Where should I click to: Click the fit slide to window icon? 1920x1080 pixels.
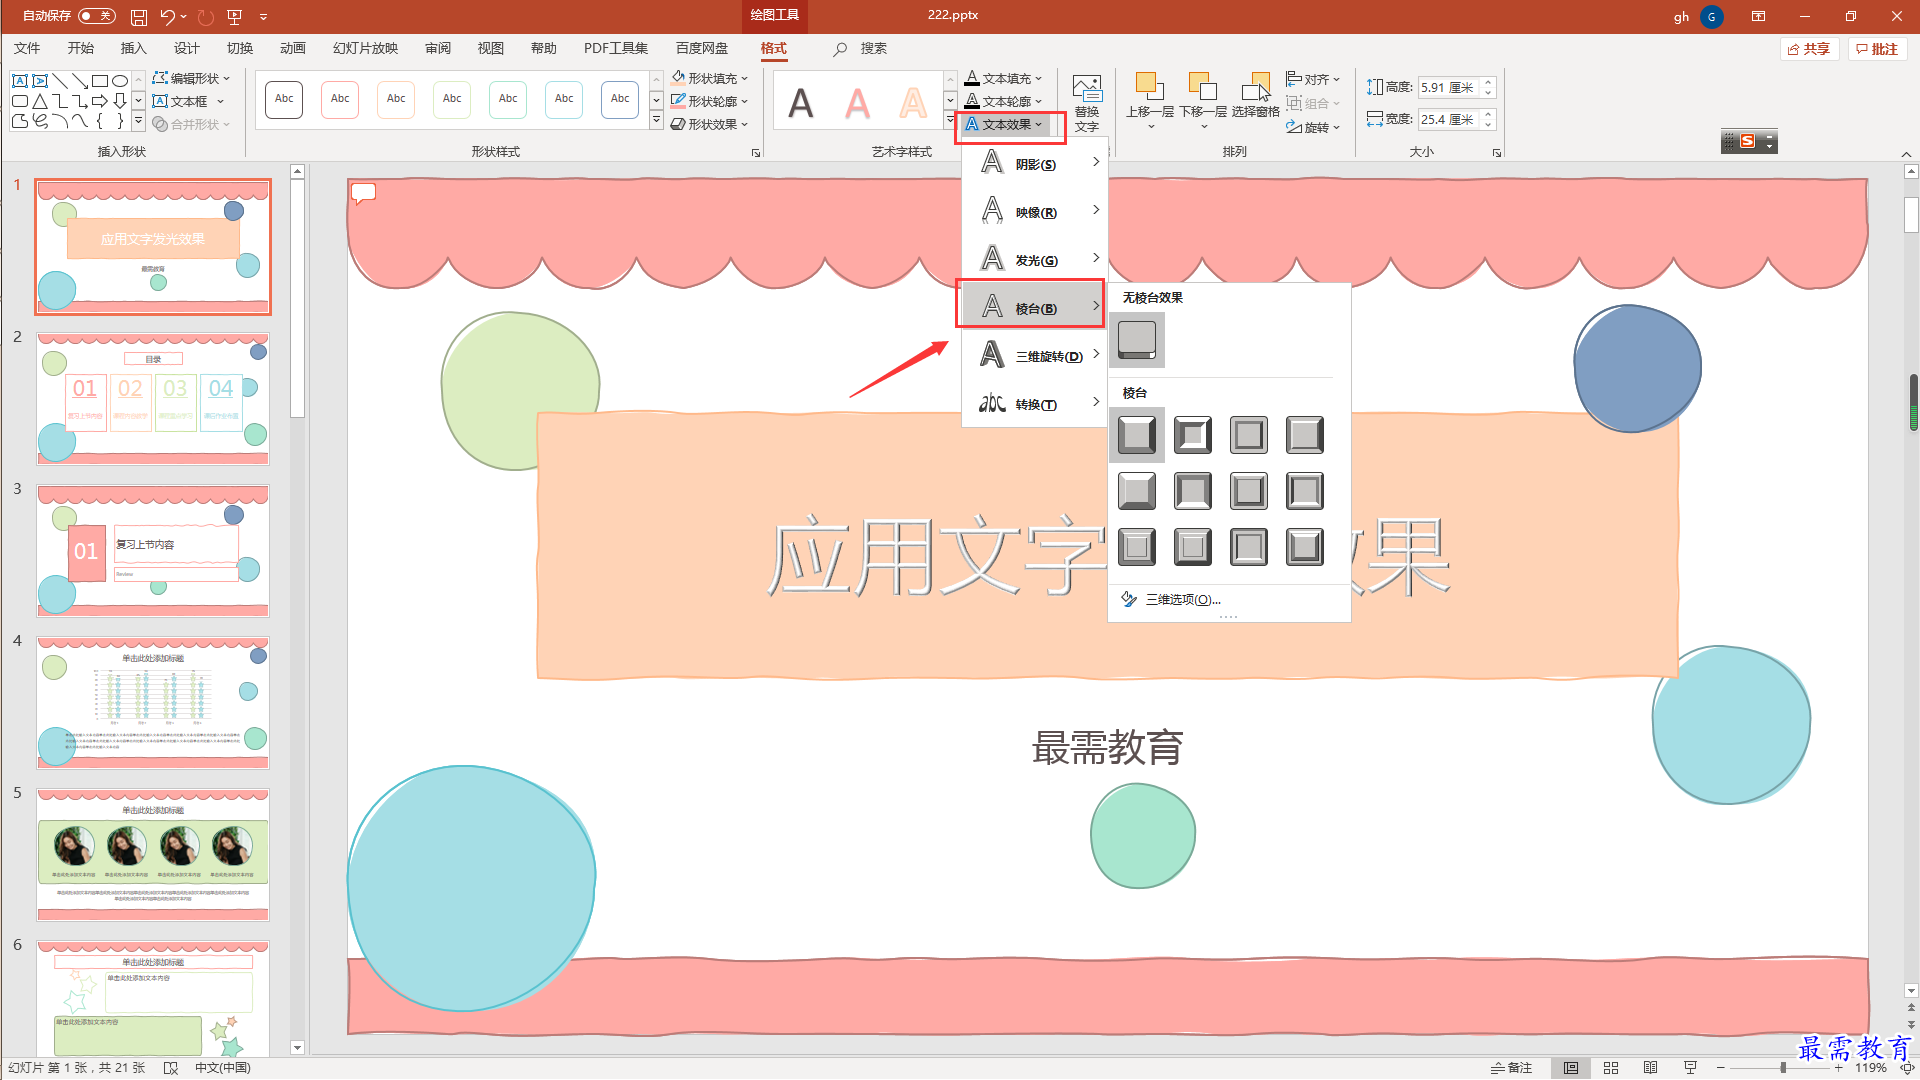click(1906, 1067)
